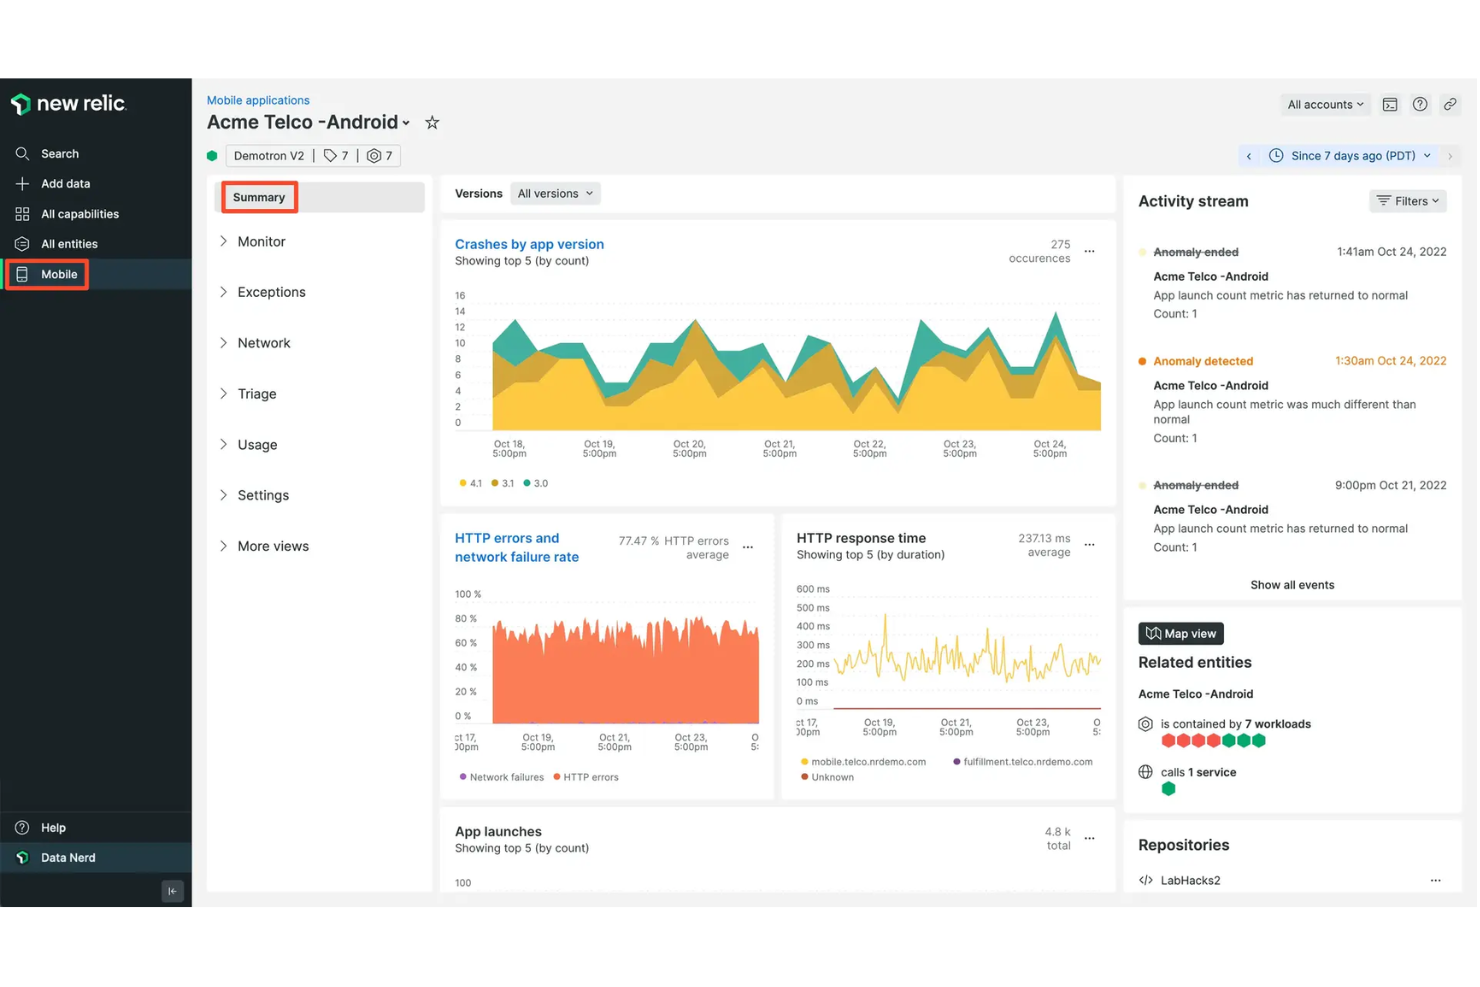Open the tags icon showing 7
The image size is (1480, 987).
(337, 156)
